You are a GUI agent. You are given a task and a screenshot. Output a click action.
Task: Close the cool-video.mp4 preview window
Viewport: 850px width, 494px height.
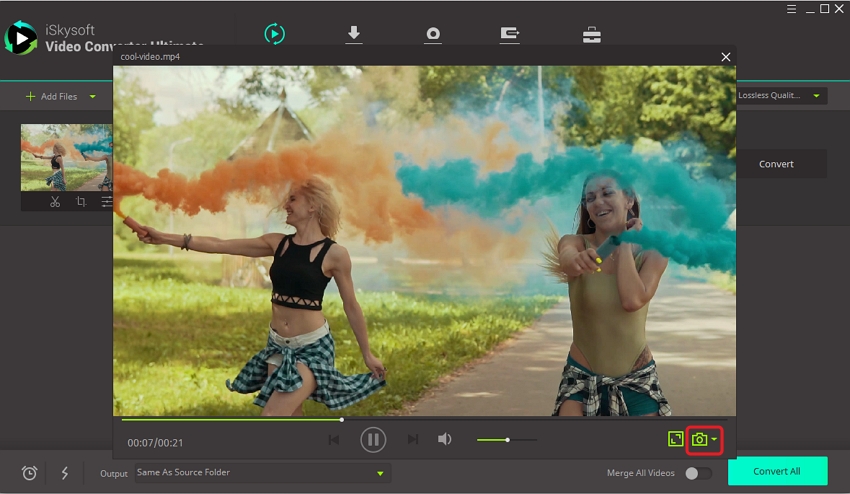pyautogui.click(x=726, y=57)
